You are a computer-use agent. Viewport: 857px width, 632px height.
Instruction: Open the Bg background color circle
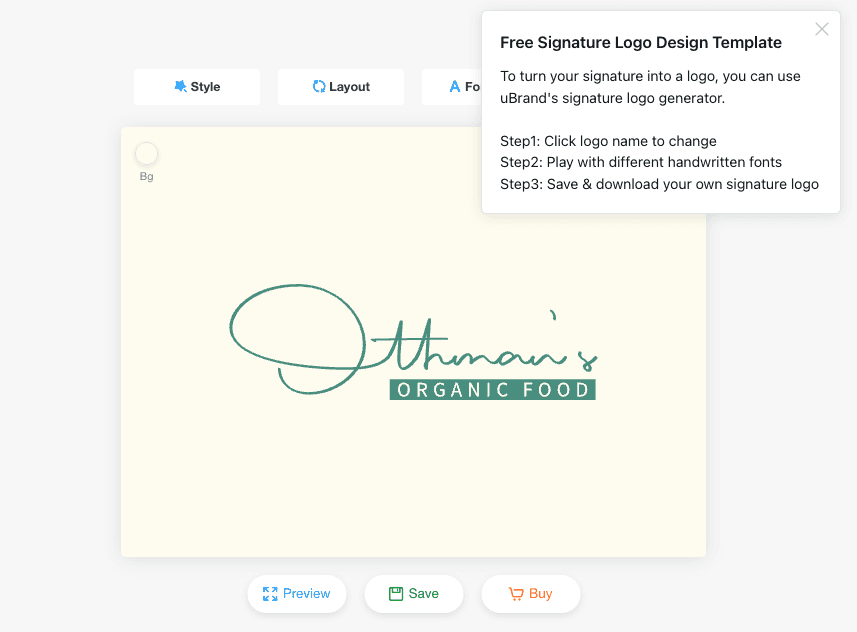coord(146,154)
